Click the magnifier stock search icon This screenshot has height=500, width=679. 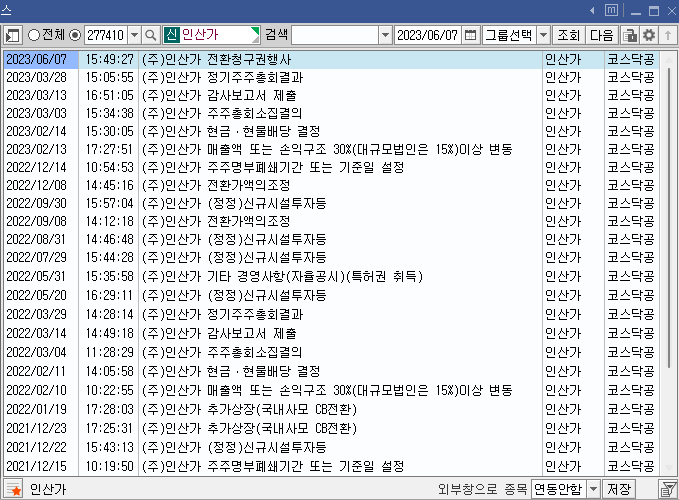coord(151,35)
